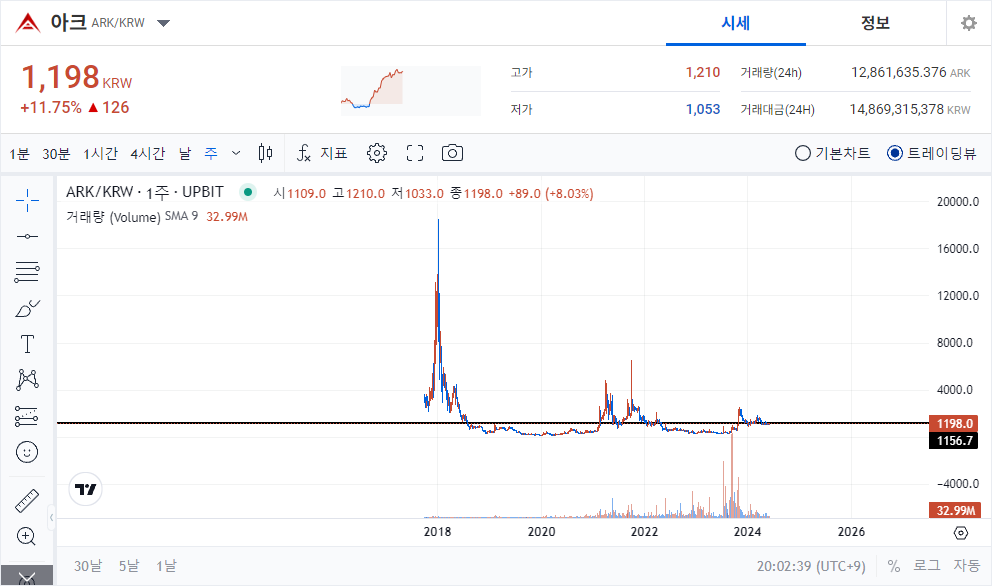The image size is (992, 586).
Task: Select the text annotation tool
Action: 27,344
